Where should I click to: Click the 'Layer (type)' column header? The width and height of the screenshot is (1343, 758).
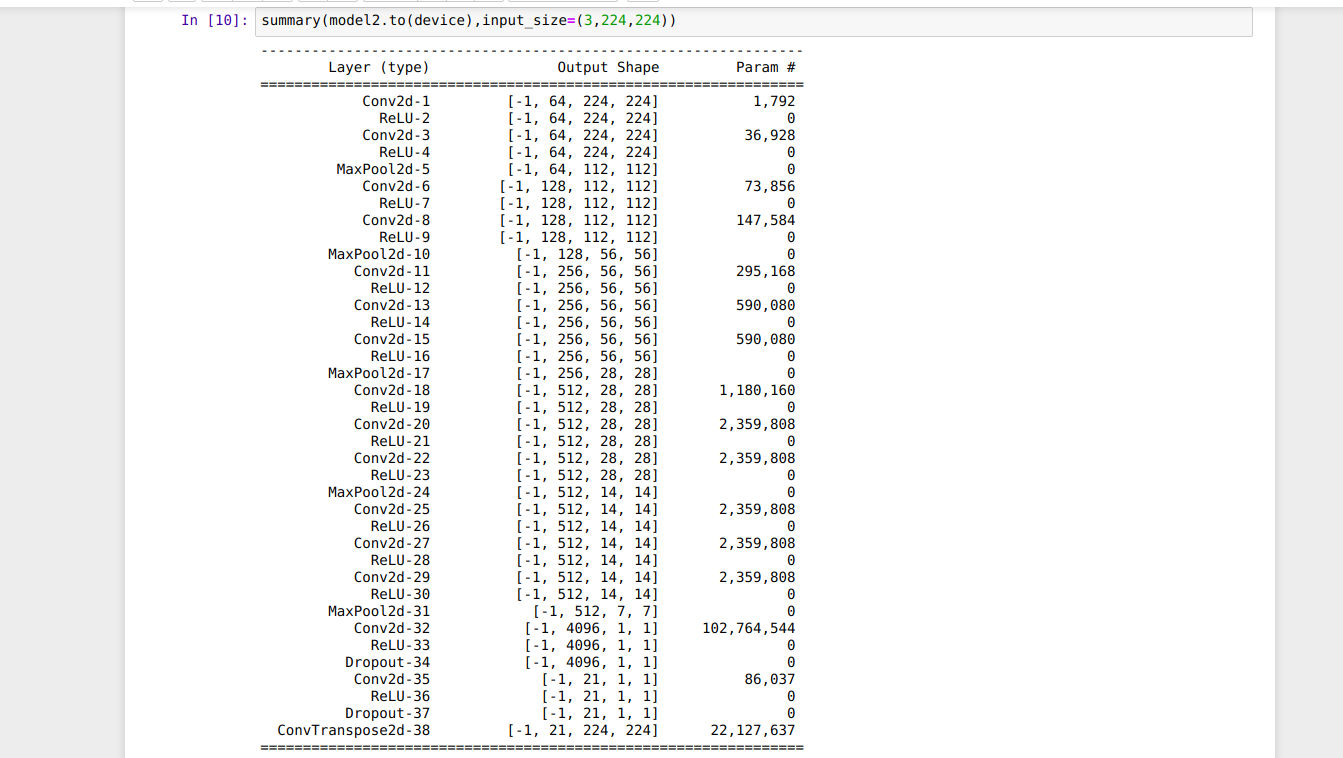(x=379, y=68)
